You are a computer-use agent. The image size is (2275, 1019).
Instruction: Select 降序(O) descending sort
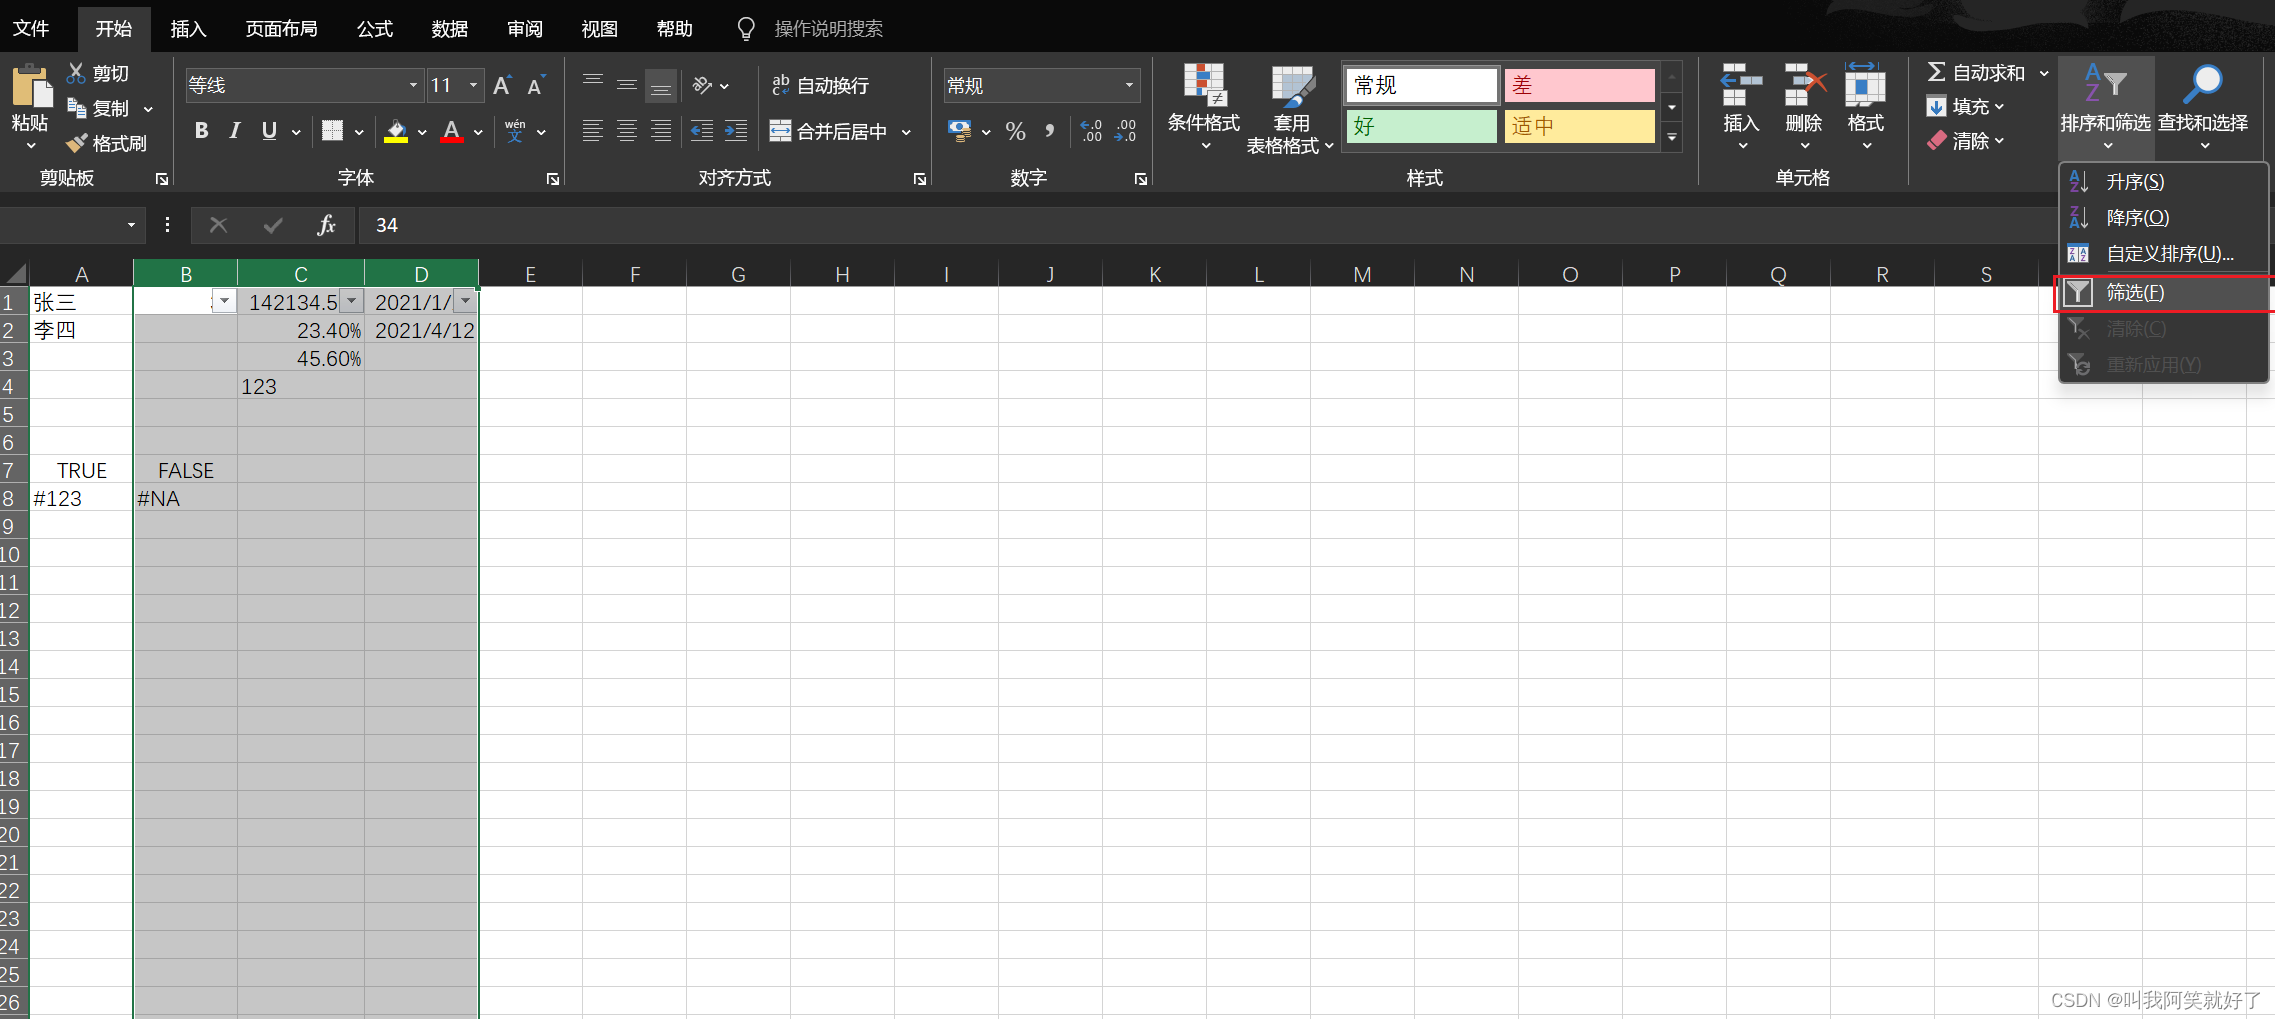coord(2163,218)
